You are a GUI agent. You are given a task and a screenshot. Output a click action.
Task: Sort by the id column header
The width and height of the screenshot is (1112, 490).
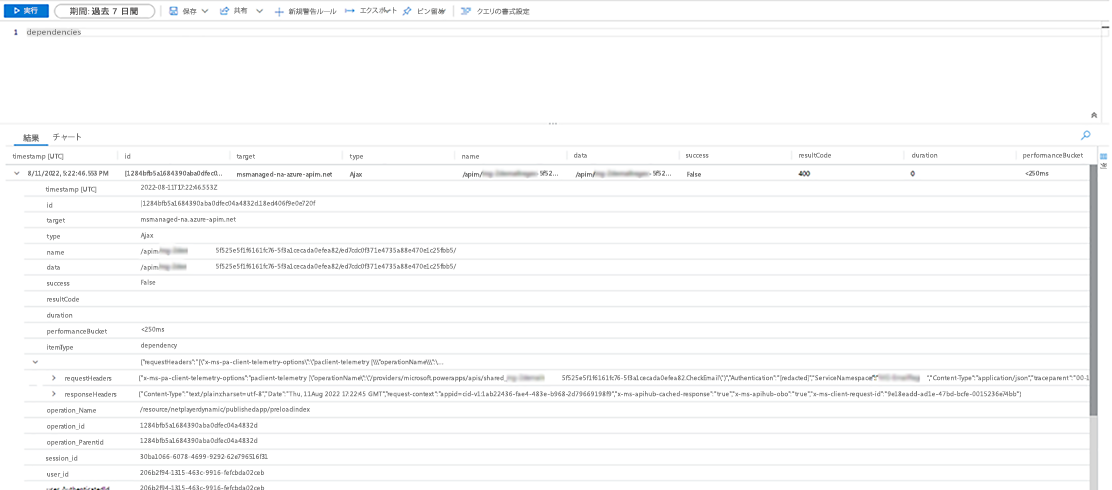[128, 155]
